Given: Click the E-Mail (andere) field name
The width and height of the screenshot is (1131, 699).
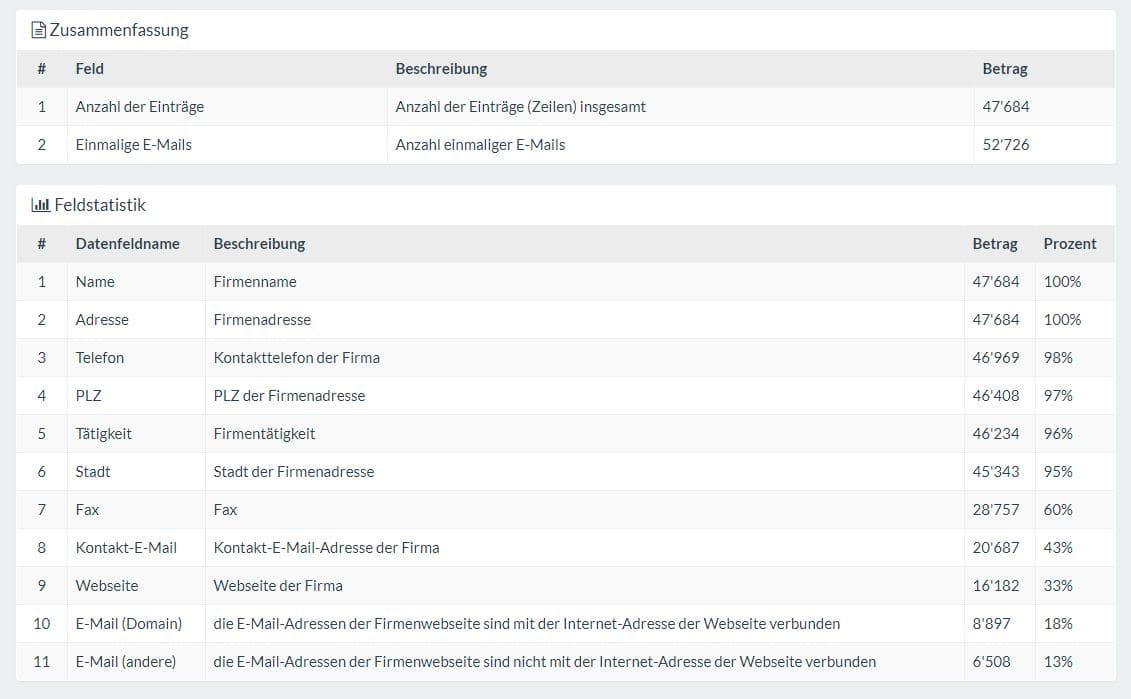Looking at the screenshot, I should point(126,662).
